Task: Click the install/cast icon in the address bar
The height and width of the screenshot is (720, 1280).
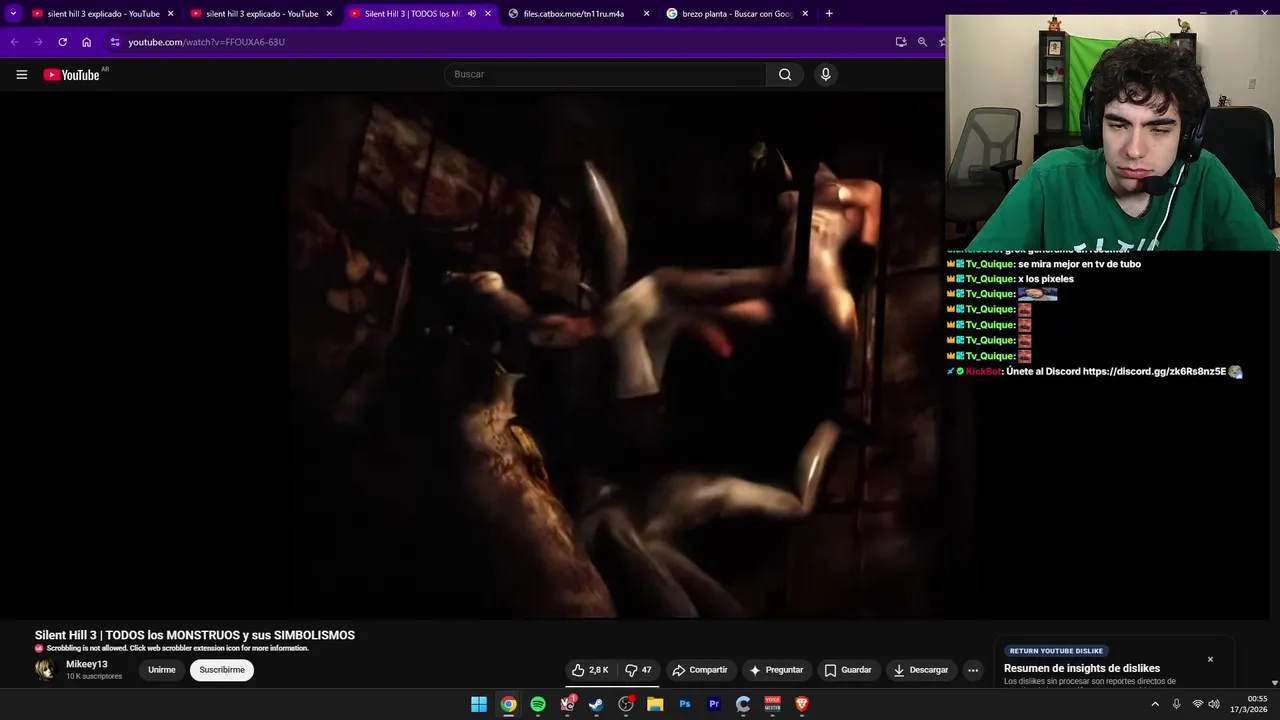Action: click(x=901, y=42)
